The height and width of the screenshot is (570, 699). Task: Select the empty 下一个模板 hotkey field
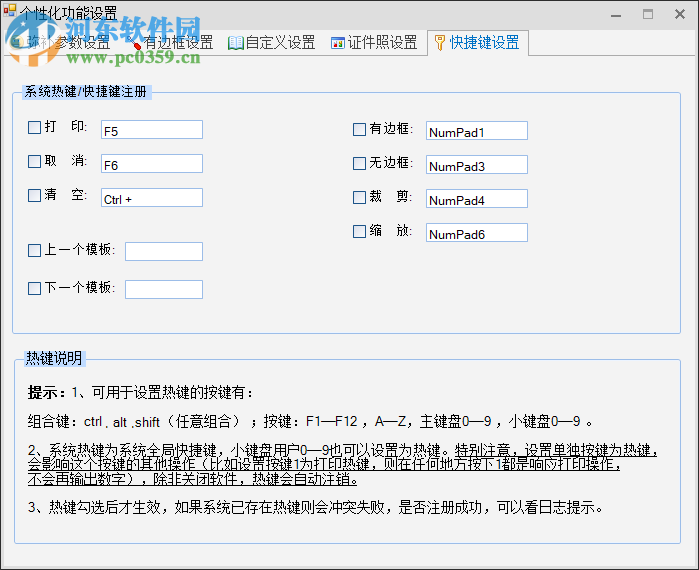click(x=164, y=289)
